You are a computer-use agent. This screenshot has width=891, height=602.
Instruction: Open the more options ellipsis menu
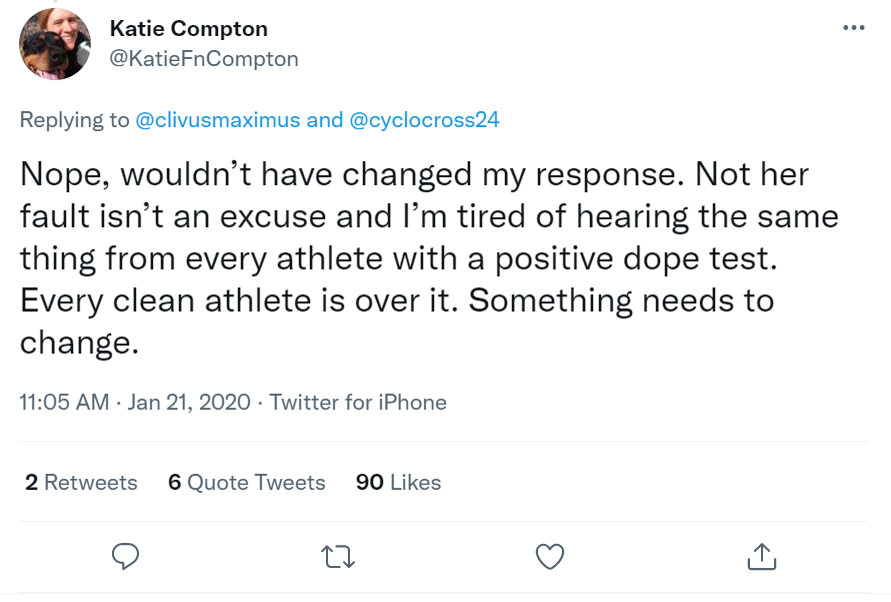click(853, 28)
